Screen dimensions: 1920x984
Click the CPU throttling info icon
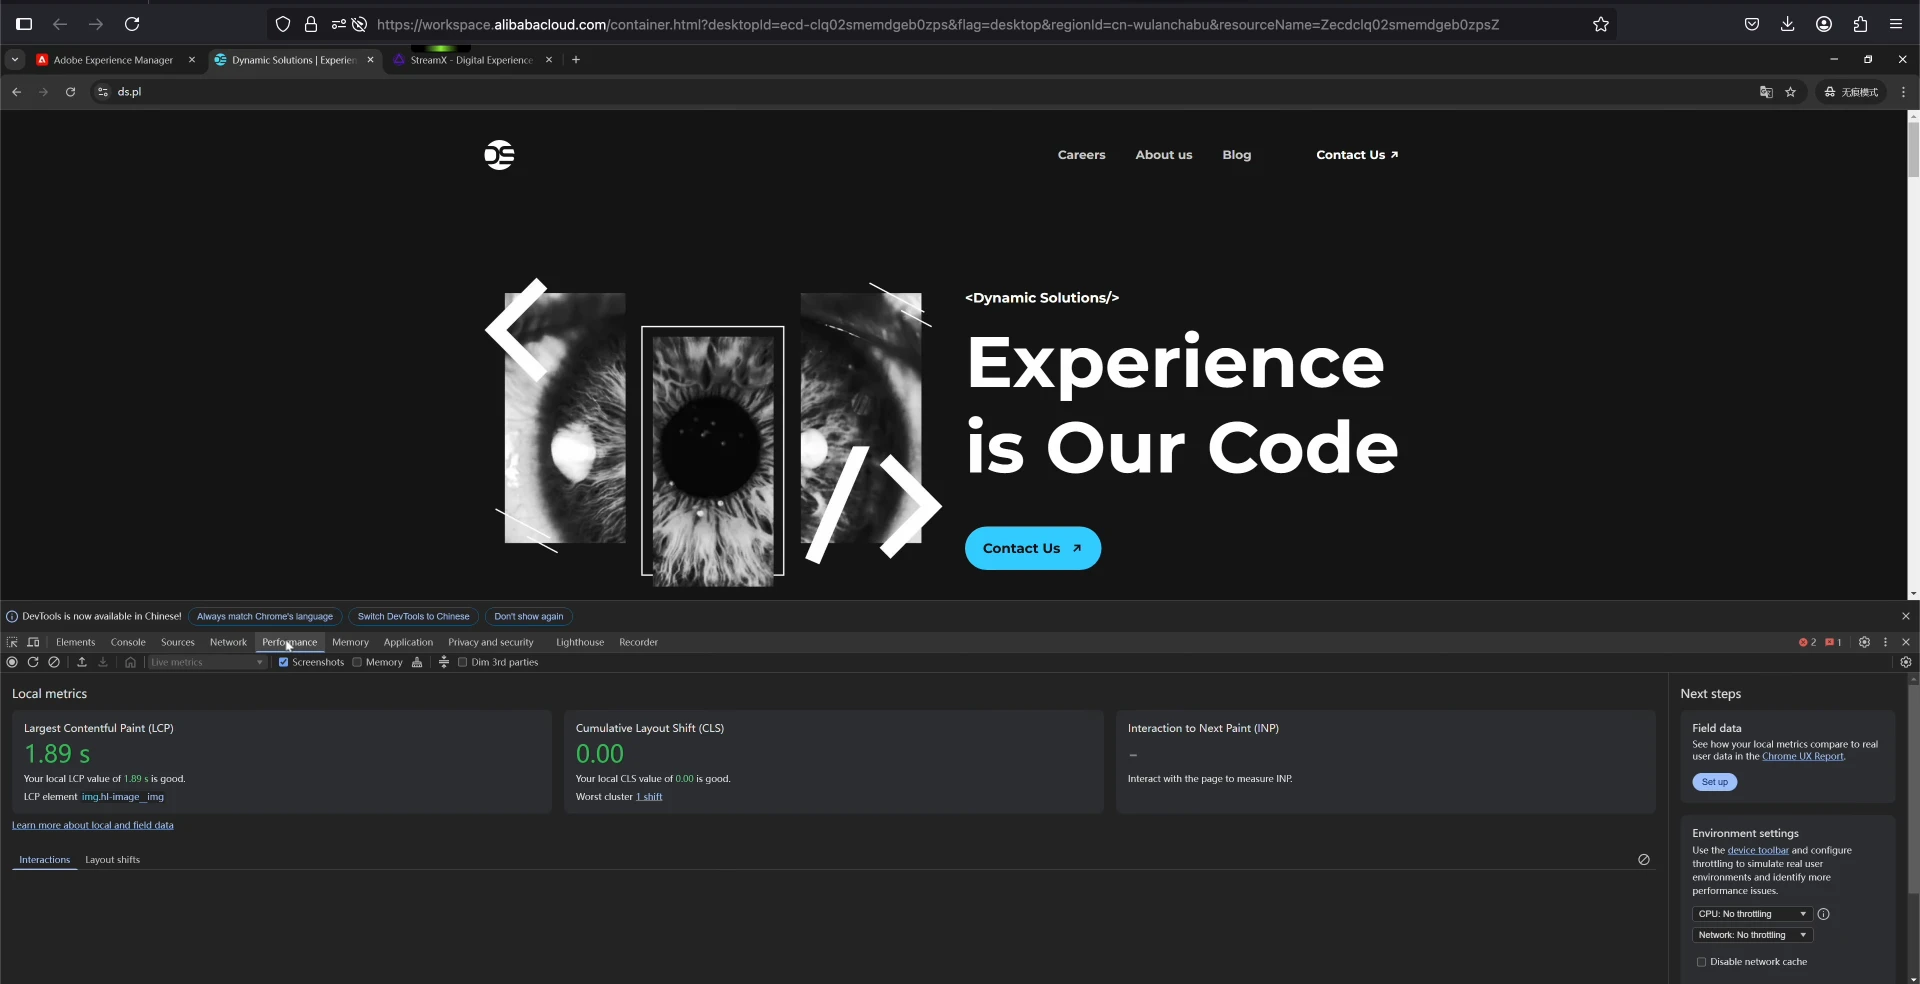pos(1823,914)
